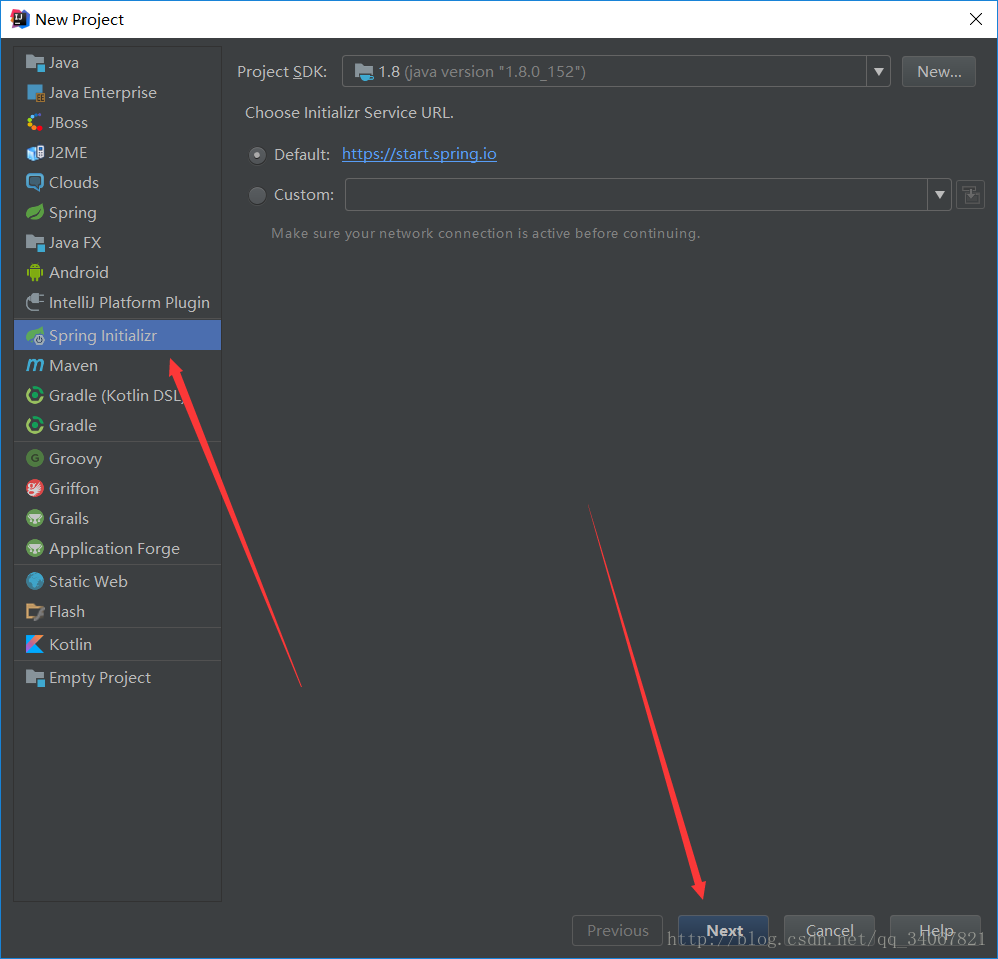Image resolution: width=998 pixels, height=959 pixels.
Task: Click the Static Web globe icon
Action: [x=35, y=582]
